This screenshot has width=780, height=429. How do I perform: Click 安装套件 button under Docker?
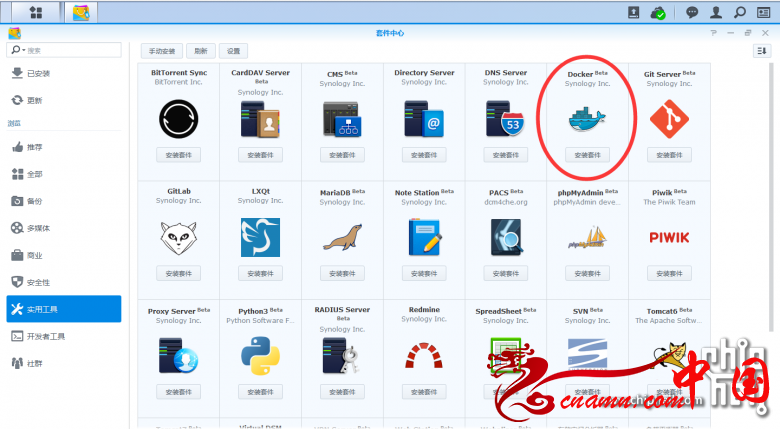(587, 155)
